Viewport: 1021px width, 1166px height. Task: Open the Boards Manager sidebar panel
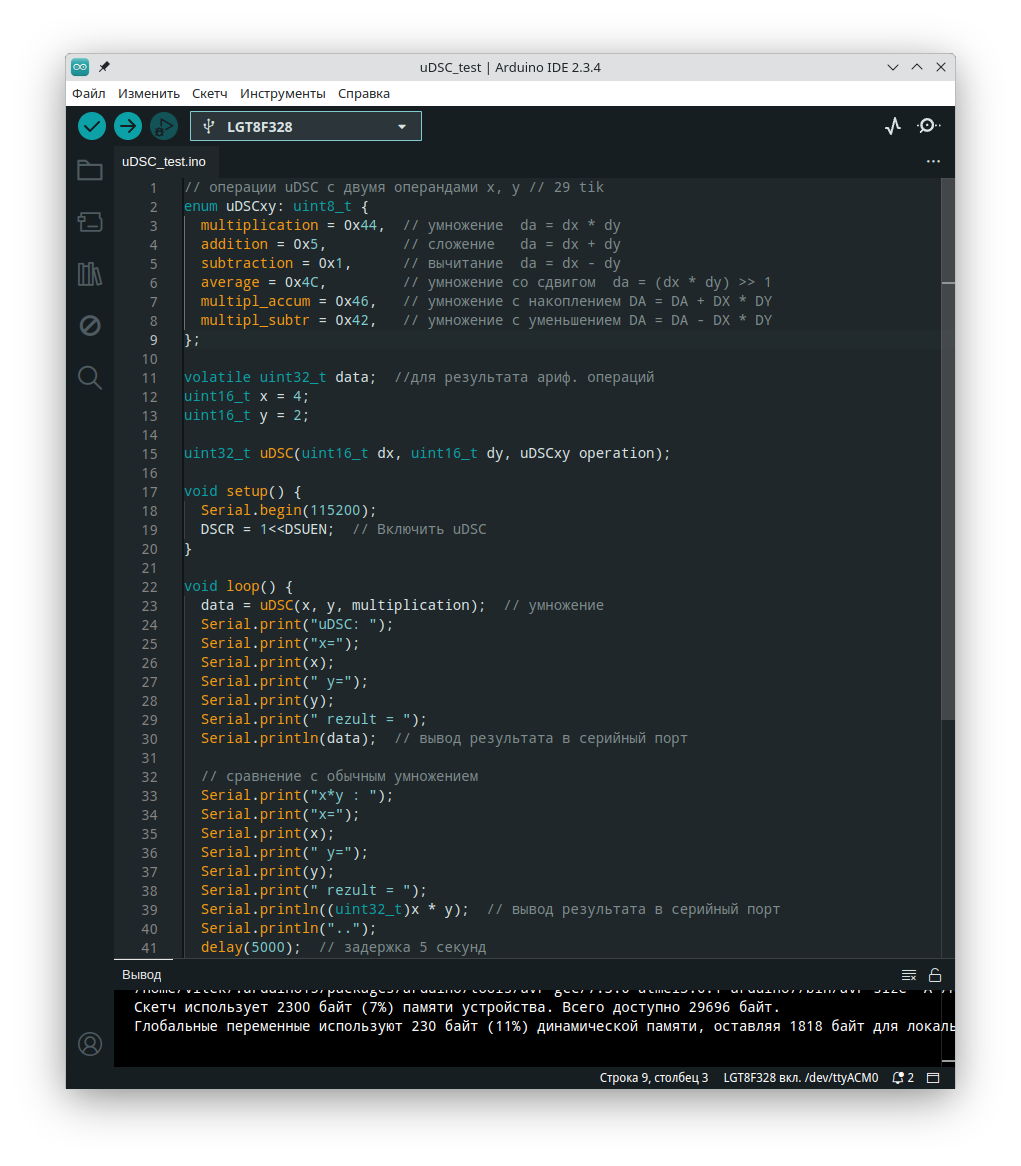(x=90, y=222)
